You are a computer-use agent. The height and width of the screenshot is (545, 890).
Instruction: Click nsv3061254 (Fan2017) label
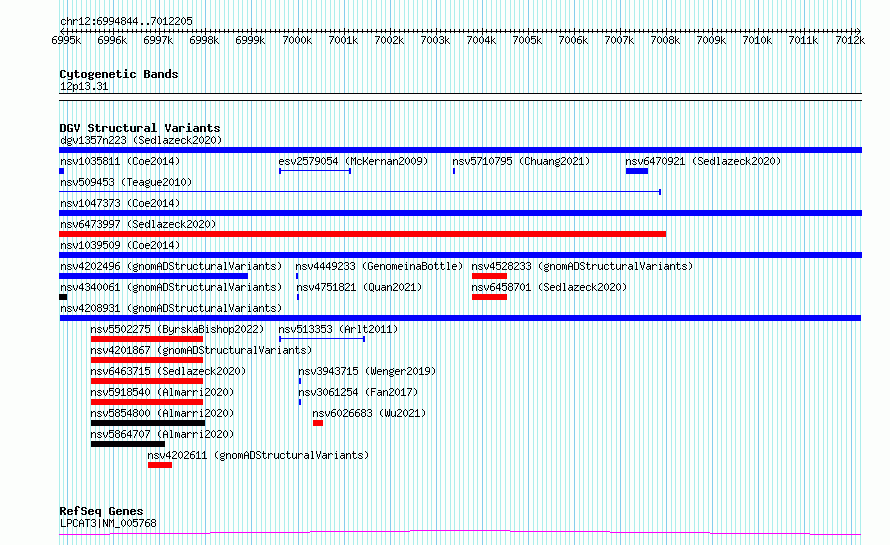[358, 392]
